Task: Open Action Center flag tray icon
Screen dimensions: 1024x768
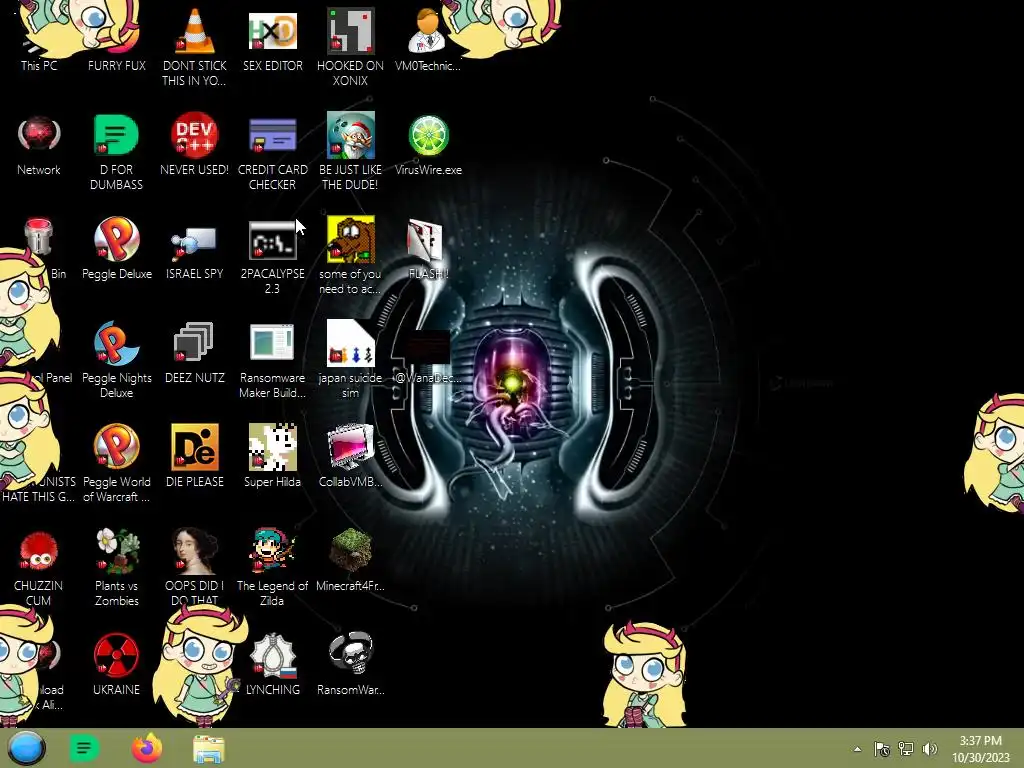Action: click(x=882, y=749)
